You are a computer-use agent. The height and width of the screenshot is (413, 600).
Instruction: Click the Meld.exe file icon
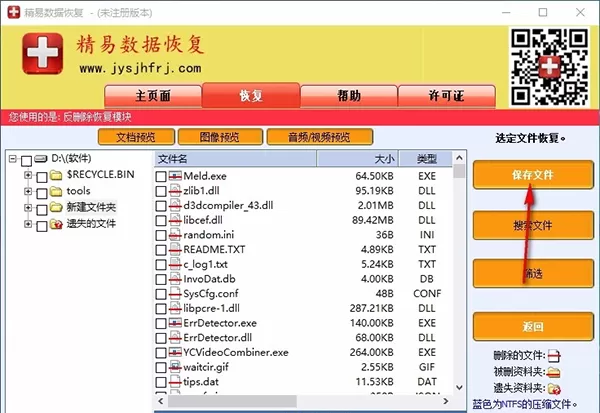[175, 176]
